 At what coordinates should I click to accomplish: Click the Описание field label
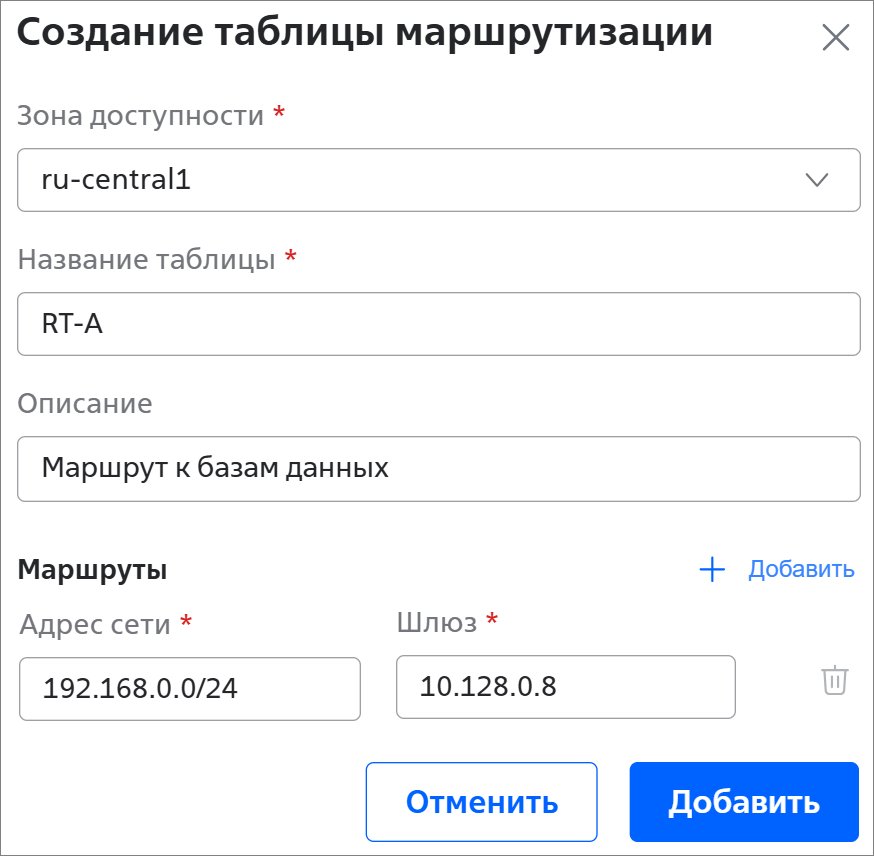click(85, 404)
